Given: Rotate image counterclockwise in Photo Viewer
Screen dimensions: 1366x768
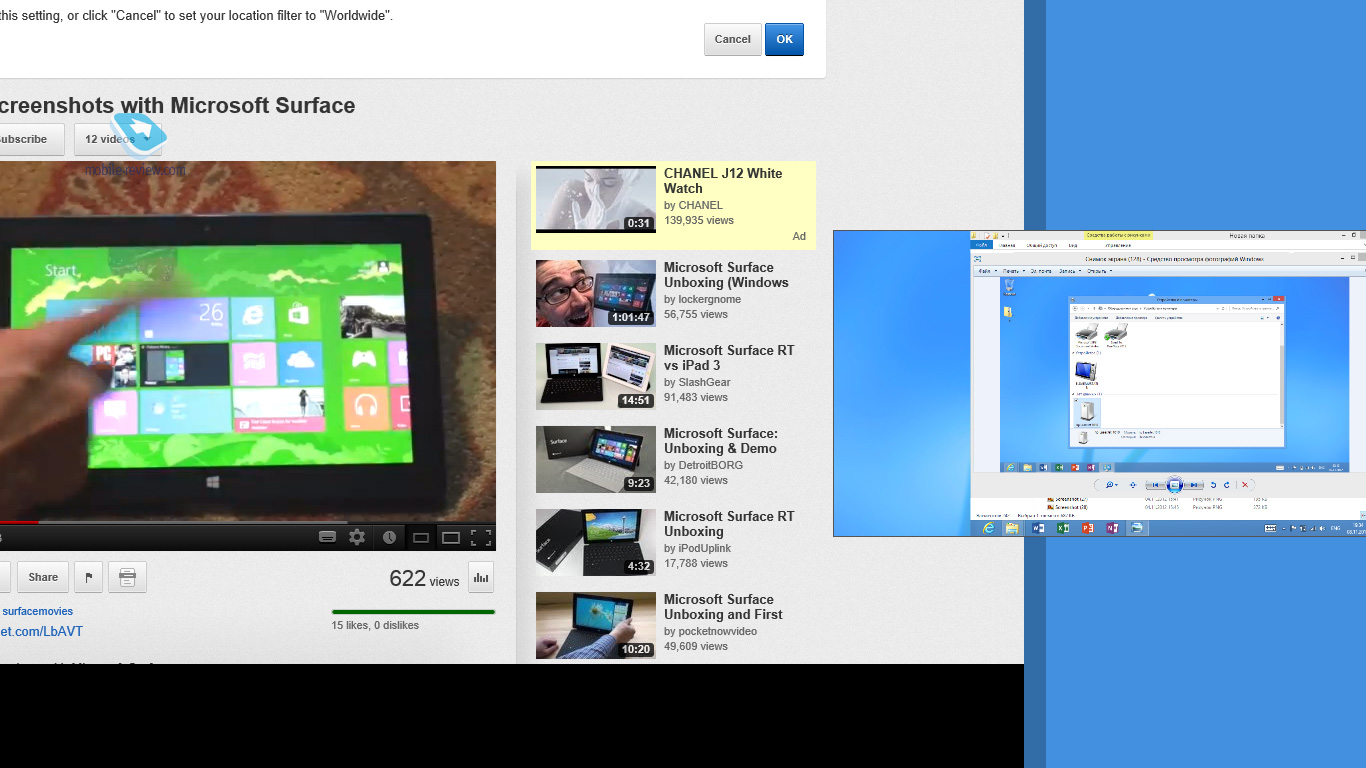Looking at the screenshot, I should pos(1213,485).
